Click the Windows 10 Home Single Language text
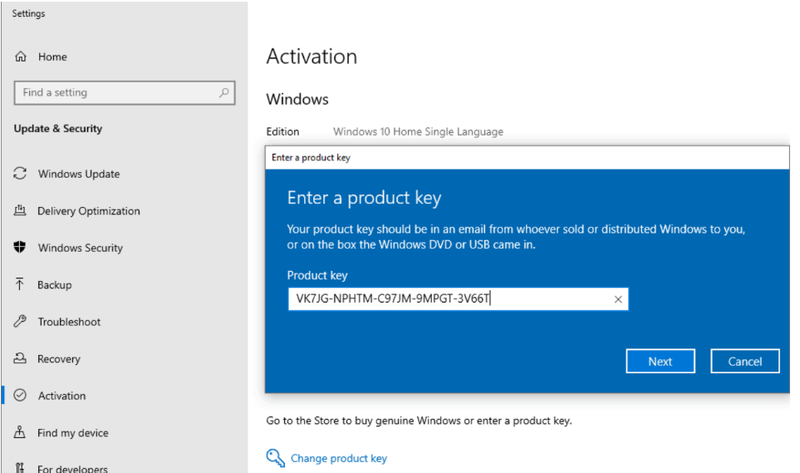Screen dimensions: 800x473 (x=418, y=132)
